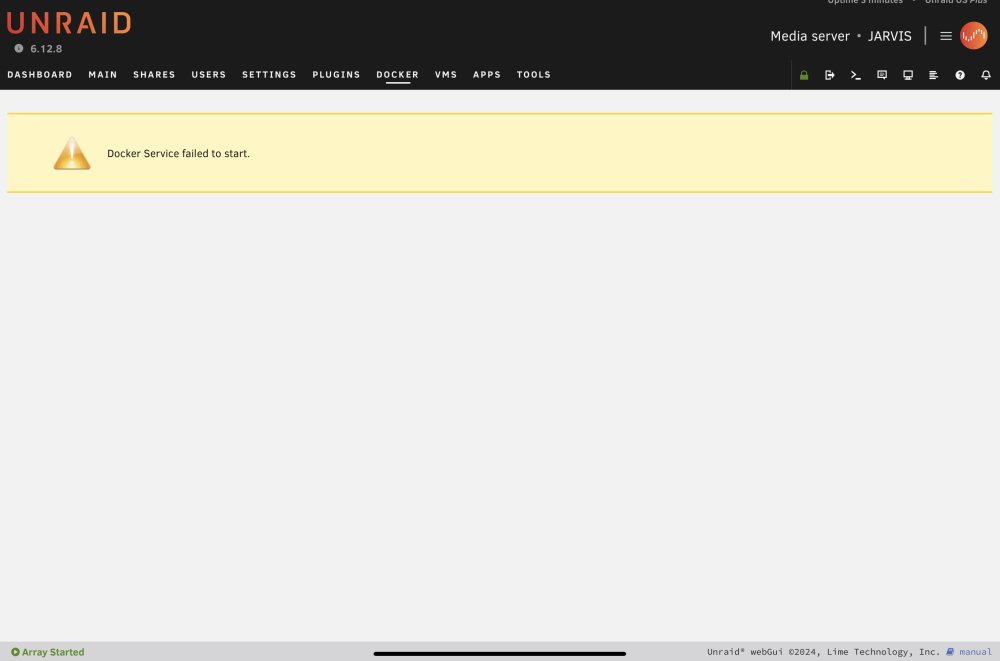Switch to the VMs tab

pyautogui.click(x=446, y=75)
